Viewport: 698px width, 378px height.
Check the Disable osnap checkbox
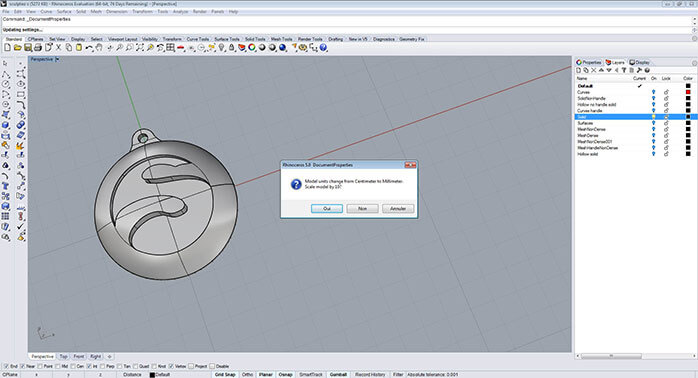coord(212,366)
